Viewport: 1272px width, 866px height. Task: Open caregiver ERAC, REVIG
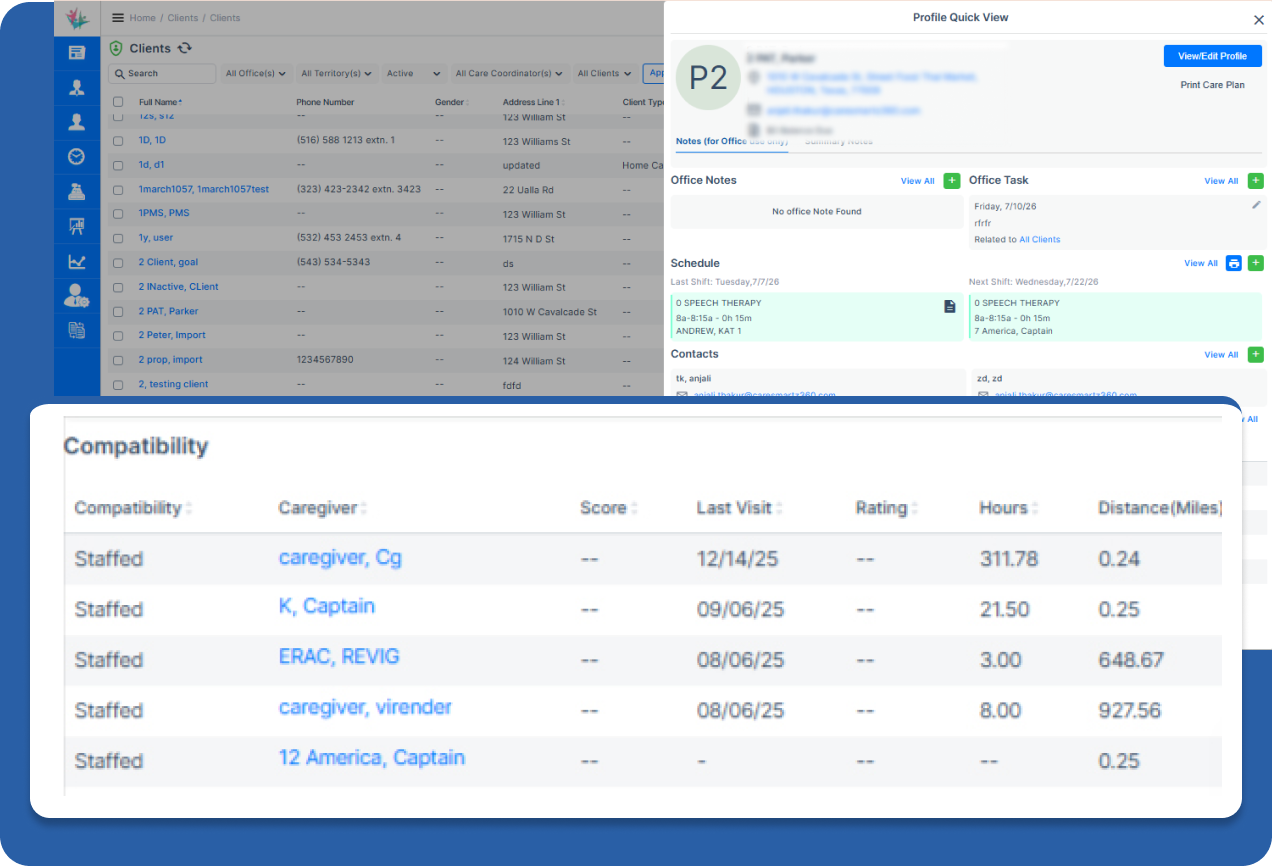click(339, 657)
